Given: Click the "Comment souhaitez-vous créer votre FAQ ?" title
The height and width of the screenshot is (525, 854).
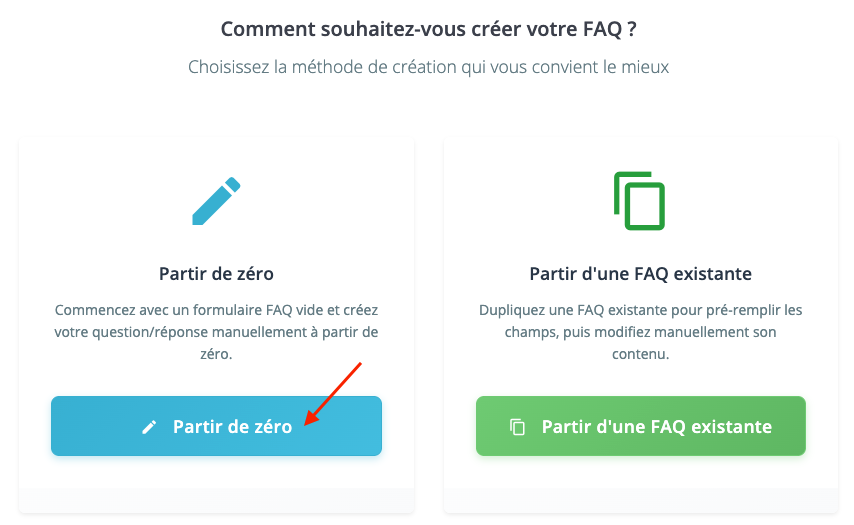Looking at the screenshot, I should 428,28.
